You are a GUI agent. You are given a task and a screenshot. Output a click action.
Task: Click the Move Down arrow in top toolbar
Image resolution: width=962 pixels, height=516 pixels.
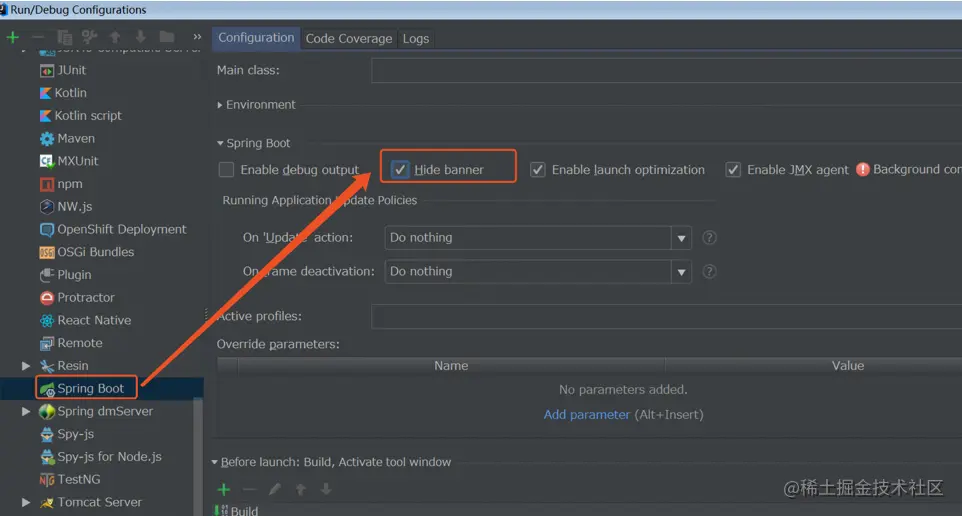click(140, 37)
